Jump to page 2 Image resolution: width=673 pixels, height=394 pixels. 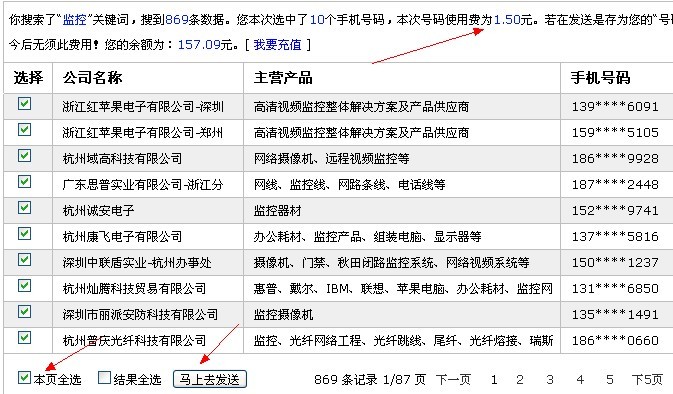coord(520,380)
